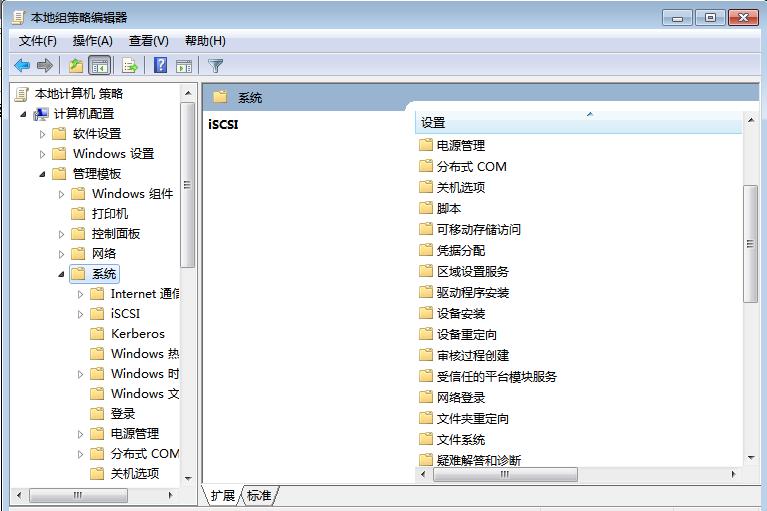Click the 凭据分配 folder icon in settings list
Viewport: 767px width, 511px height.
click(426, 250)
